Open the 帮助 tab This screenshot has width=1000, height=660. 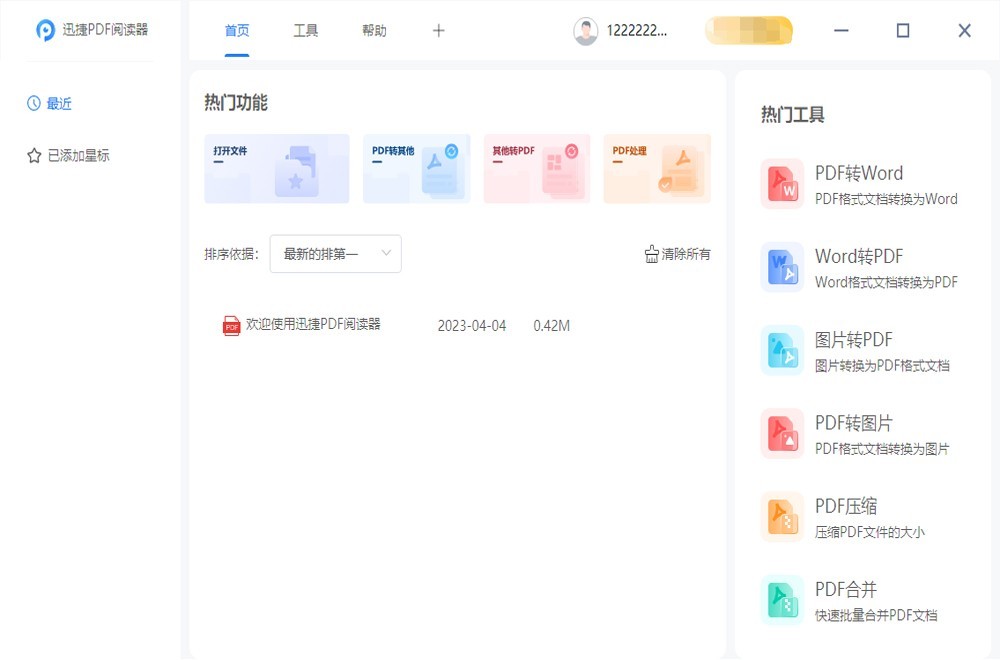pyautogui.click(x=374, y=31)
